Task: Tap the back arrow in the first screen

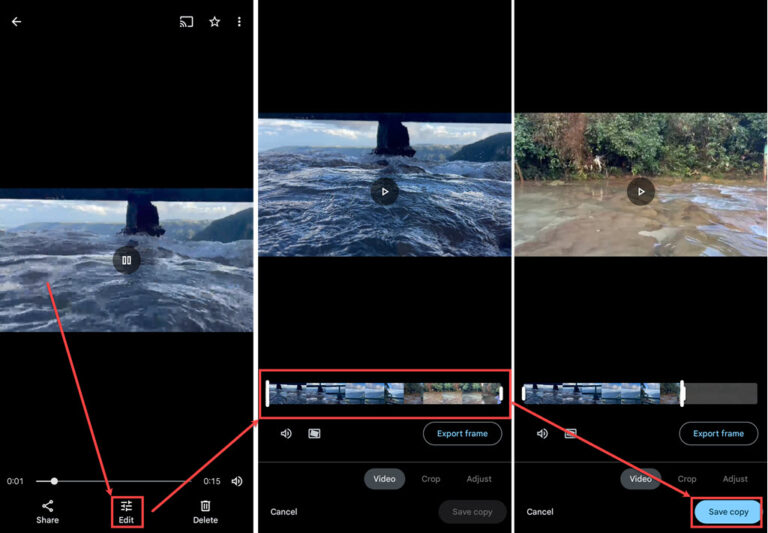Action: coord(17,22)
